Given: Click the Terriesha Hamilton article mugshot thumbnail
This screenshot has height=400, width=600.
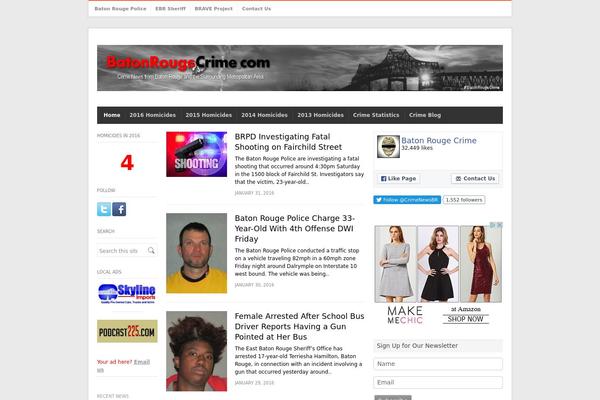Looking at the screenshot, I should point(196,351).
